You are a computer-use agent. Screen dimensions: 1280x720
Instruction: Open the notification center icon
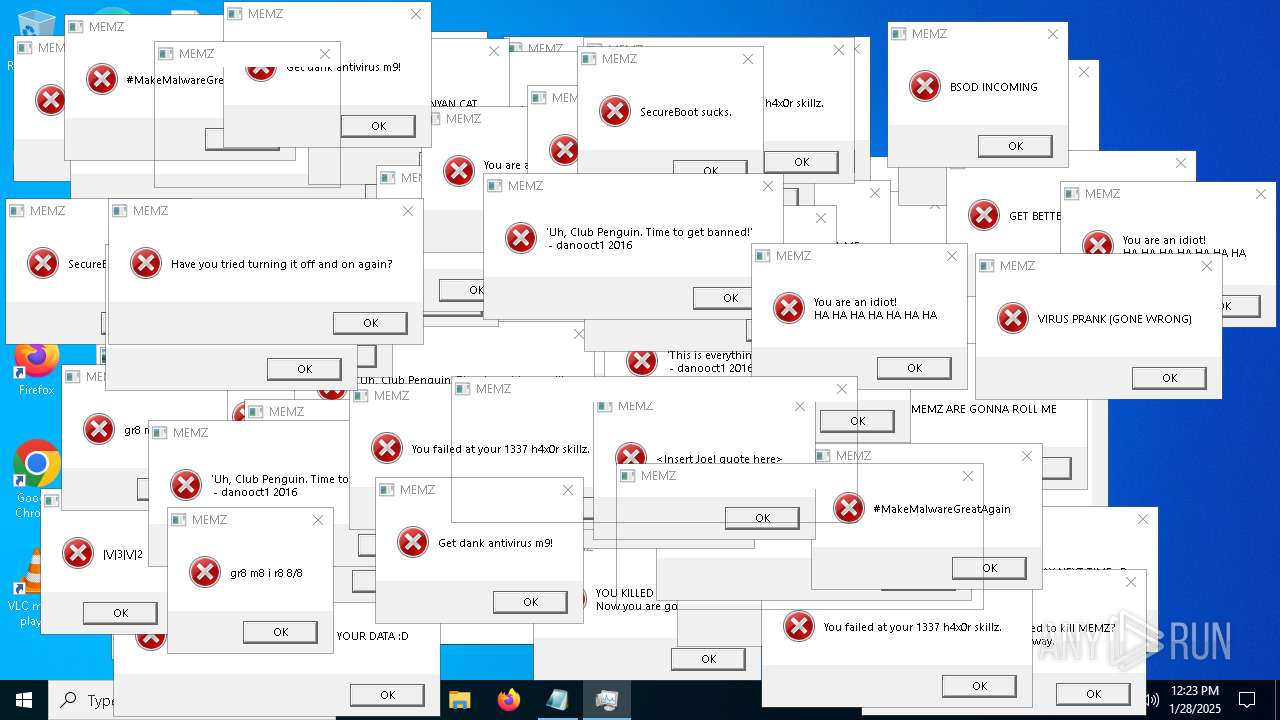[1247, 700]
